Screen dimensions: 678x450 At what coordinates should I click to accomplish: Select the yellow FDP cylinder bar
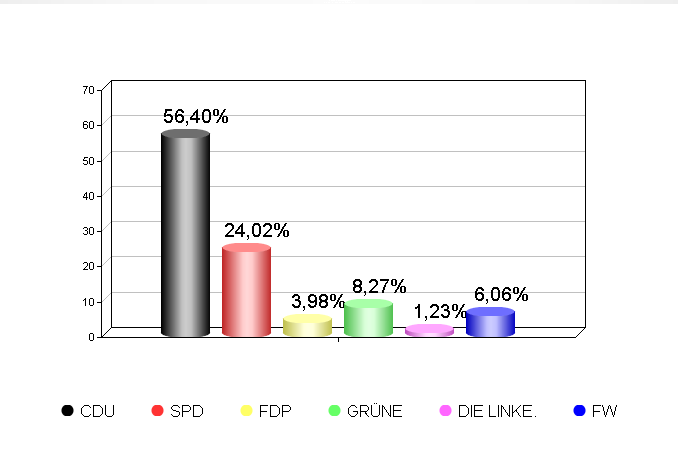(307, 326)
